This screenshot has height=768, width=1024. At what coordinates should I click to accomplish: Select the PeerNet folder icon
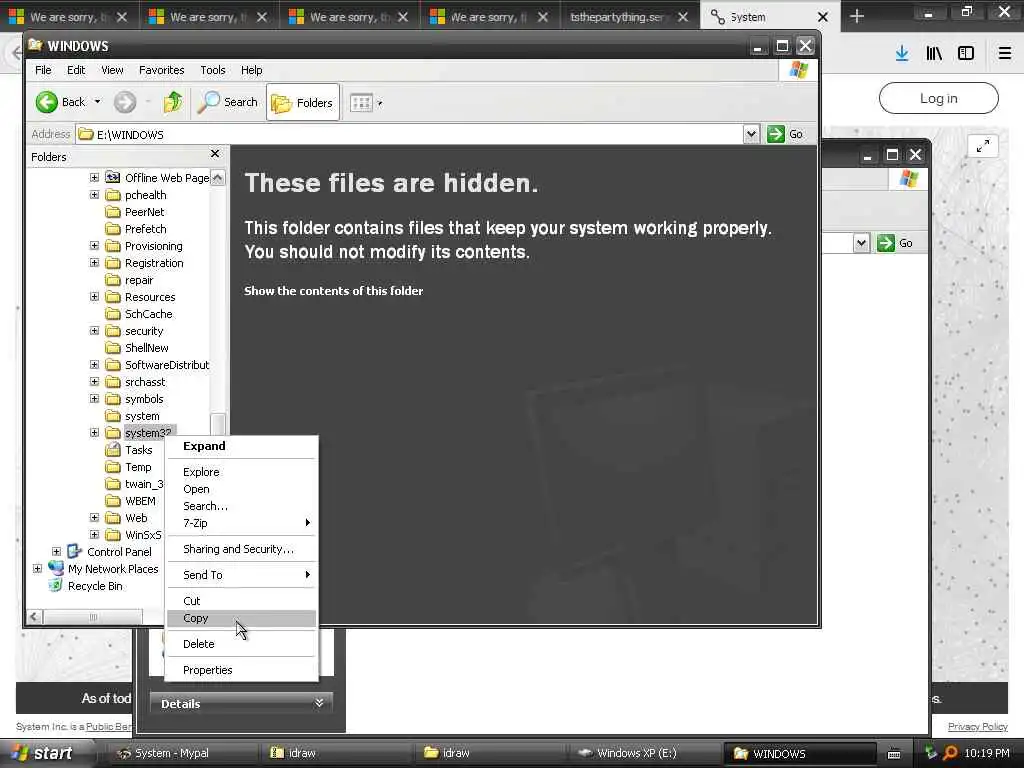(113, 212)
